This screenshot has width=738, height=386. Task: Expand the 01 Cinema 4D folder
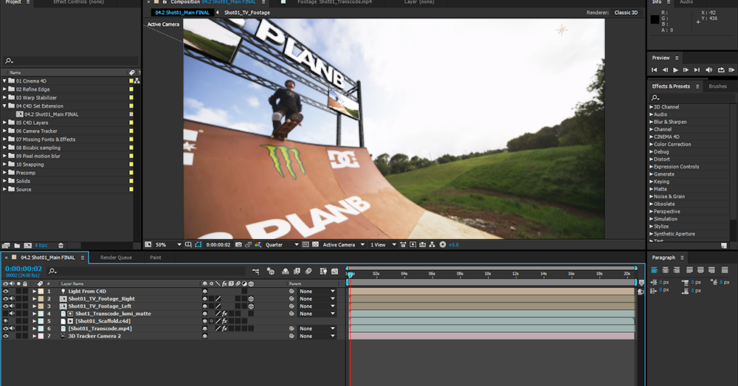tap(5, 81)
